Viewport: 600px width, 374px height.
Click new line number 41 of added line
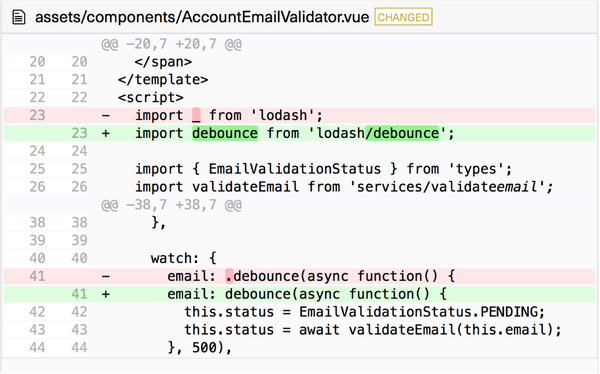click(79, 294)
